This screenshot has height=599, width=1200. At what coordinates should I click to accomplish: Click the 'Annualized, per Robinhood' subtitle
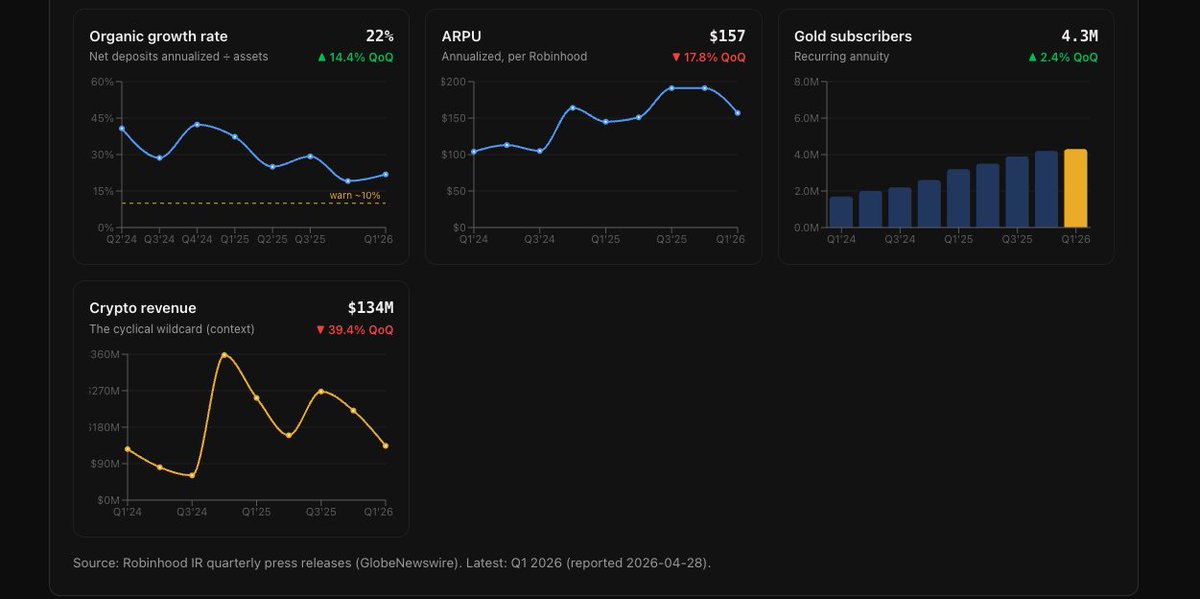(x=514, y=57)
